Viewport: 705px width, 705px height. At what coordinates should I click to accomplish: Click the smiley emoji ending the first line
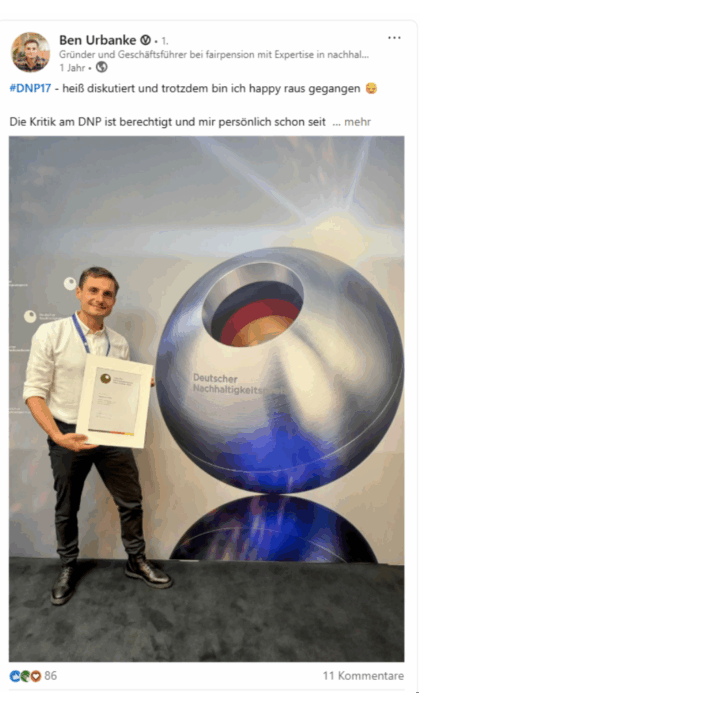[371, 88]
